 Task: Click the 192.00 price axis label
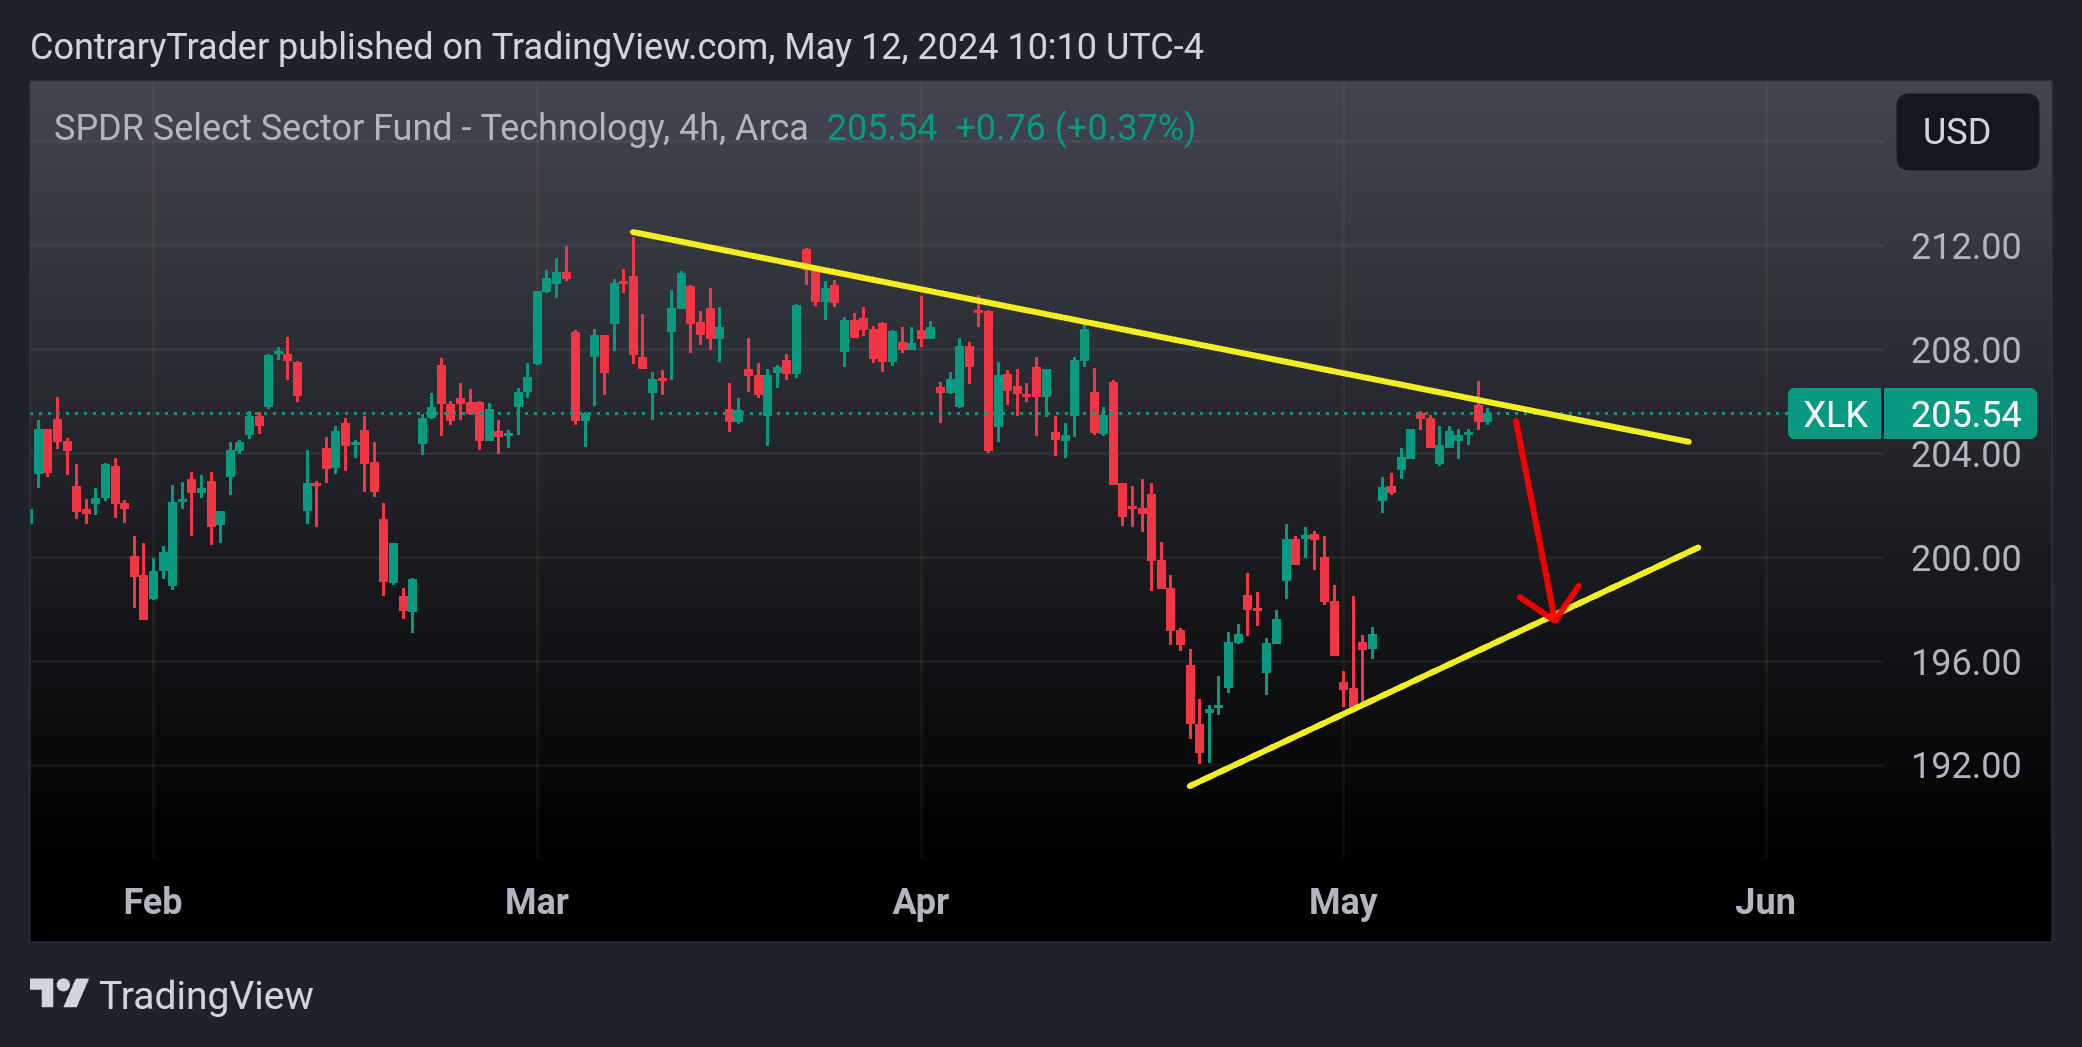pyautogui.click(x=1966, y=765)
